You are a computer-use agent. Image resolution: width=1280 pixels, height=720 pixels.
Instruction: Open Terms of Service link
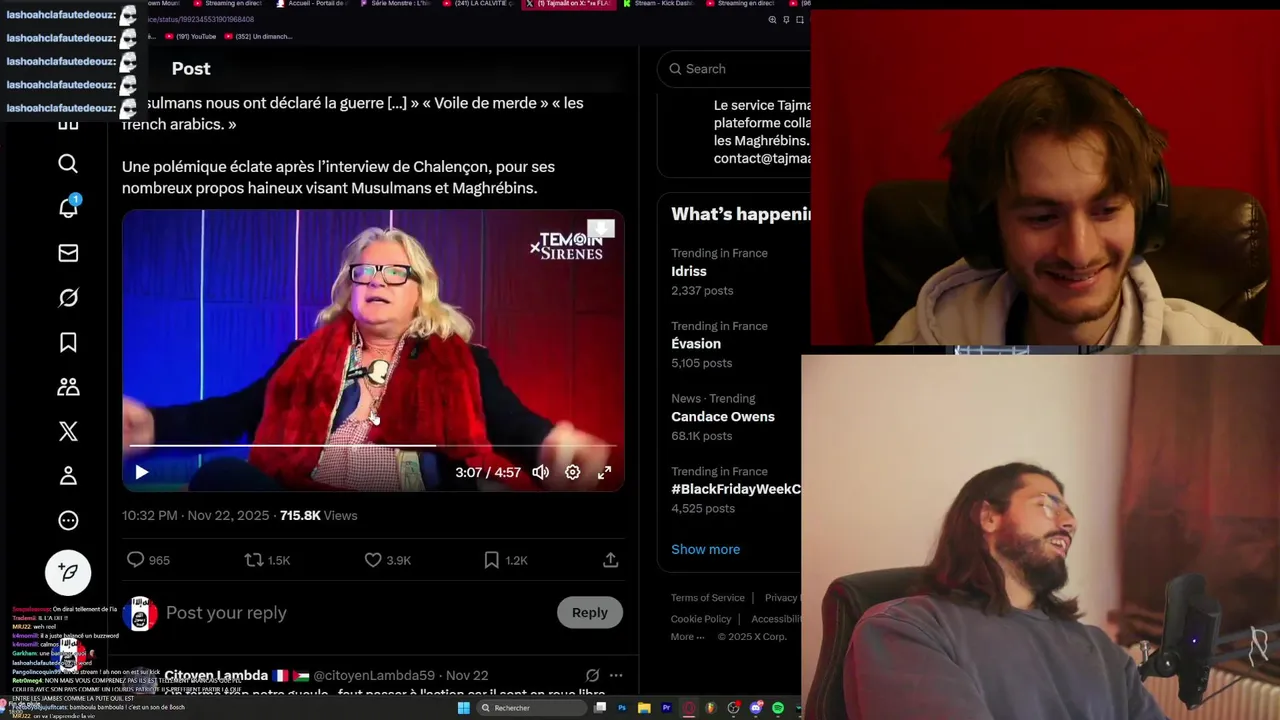[707, 597]
